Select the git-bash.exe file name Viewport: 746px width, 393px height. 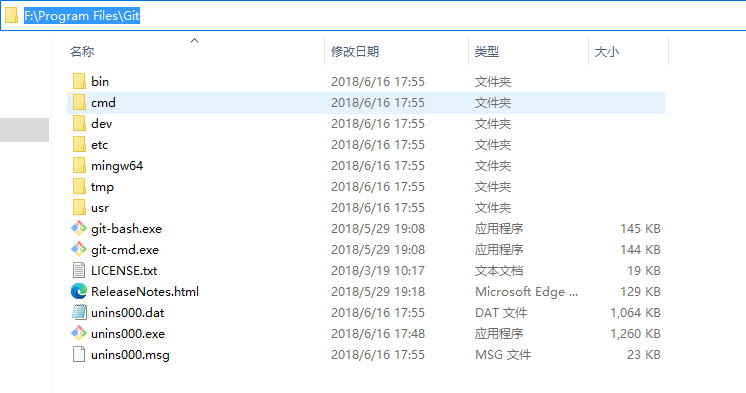pos(127,228)
